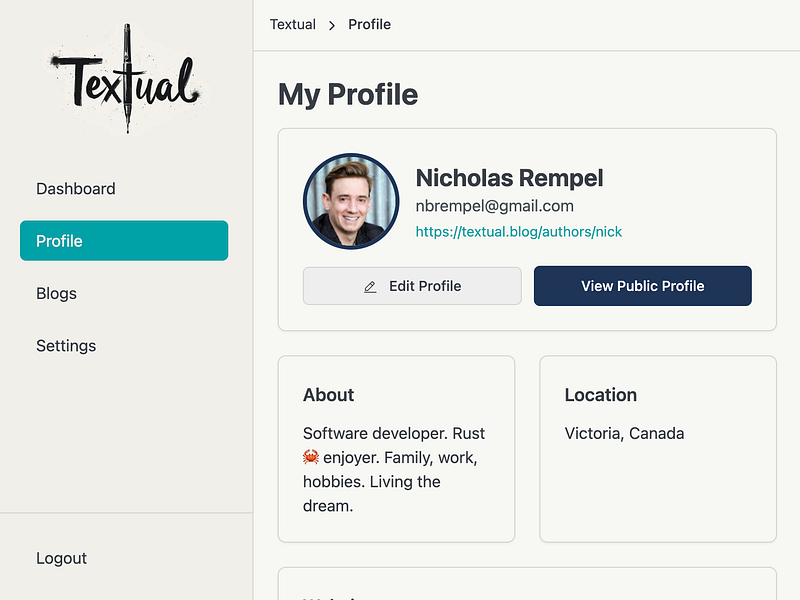Click the breadcrumb chevron separator
Viewport: 800px width, 600px height.
pos(332,25)
